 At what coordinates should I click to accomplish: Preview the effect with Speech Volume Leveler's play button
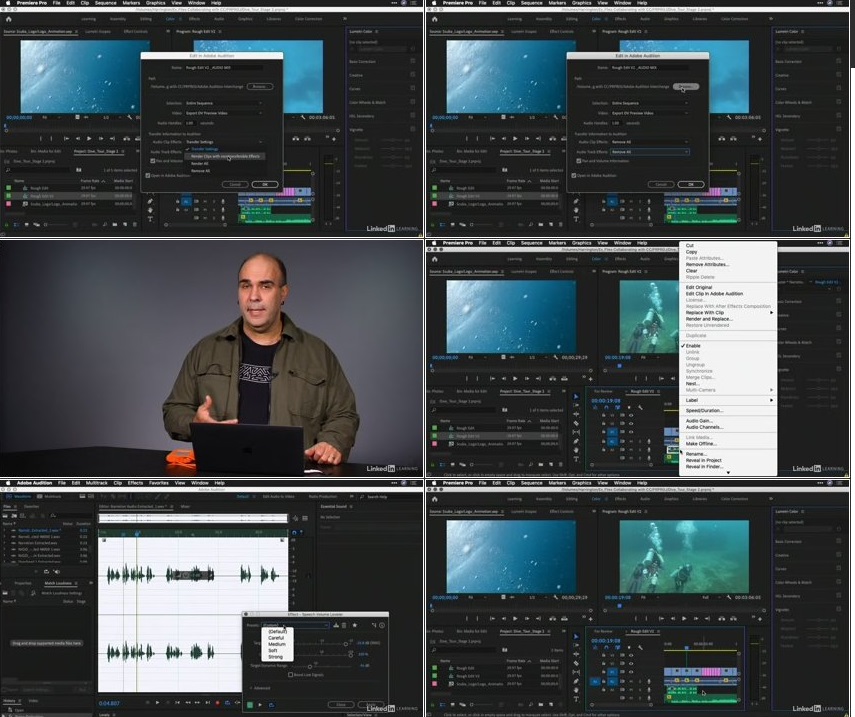pyautogui.click(x=260, y=705)
